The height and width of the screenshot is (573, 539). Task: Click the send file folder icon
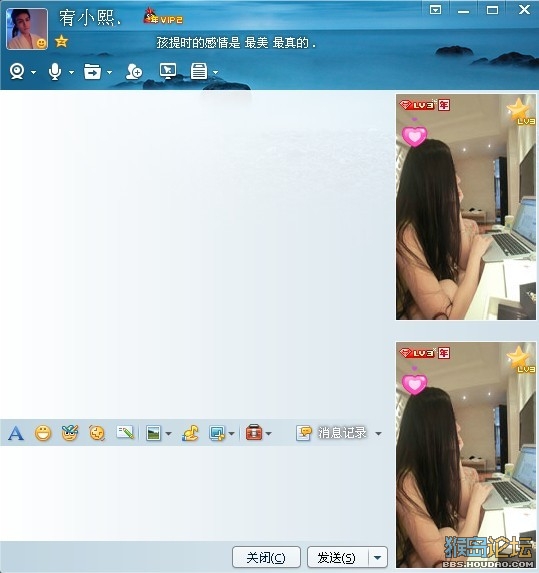pyautogui.click(x=92, y=71)
